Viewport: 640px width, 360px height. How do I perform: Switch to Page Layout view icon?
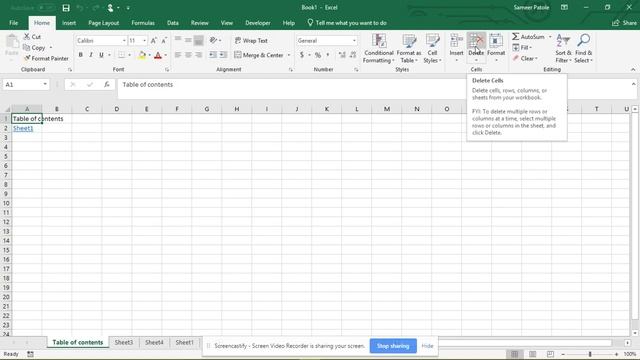(532, 354)
